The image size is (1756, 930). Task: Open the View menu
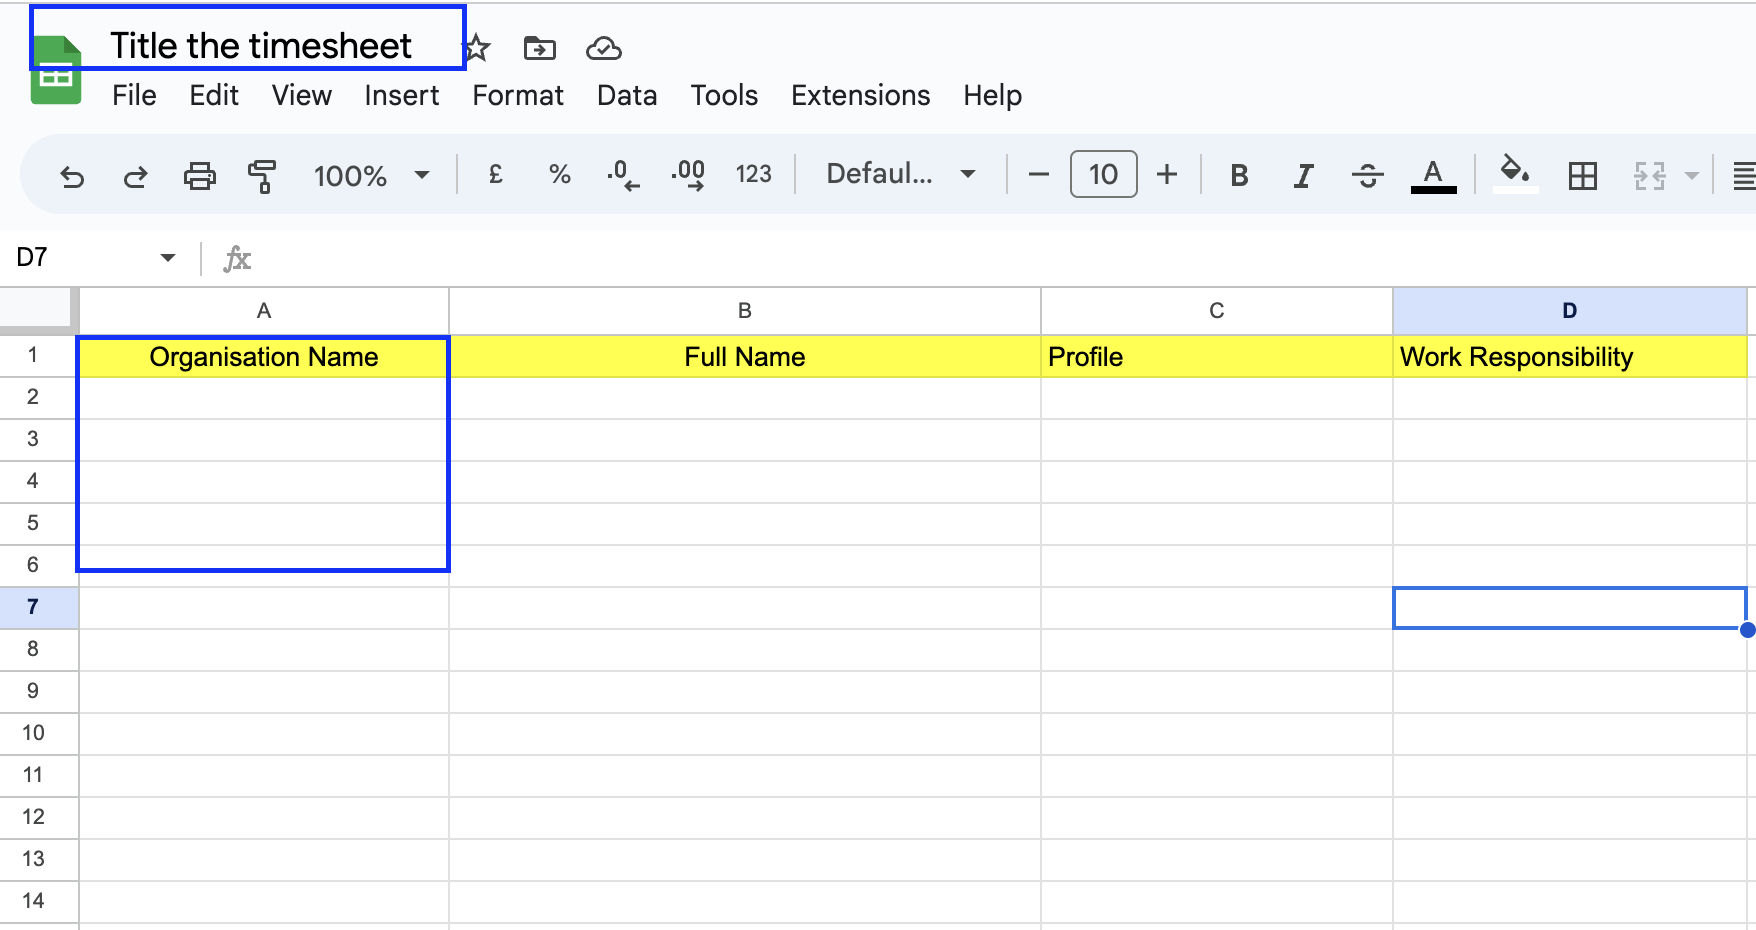tap(302, 95)
